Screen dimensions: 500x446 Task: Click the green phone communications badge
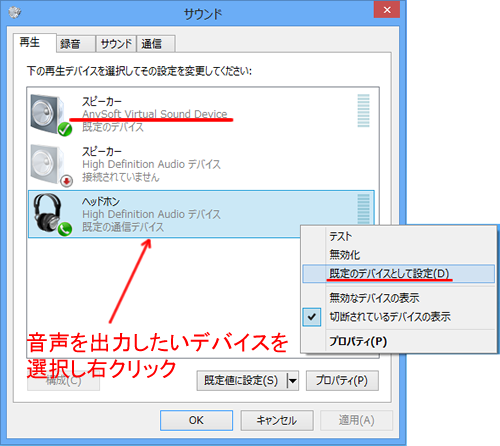click(65, 229)
